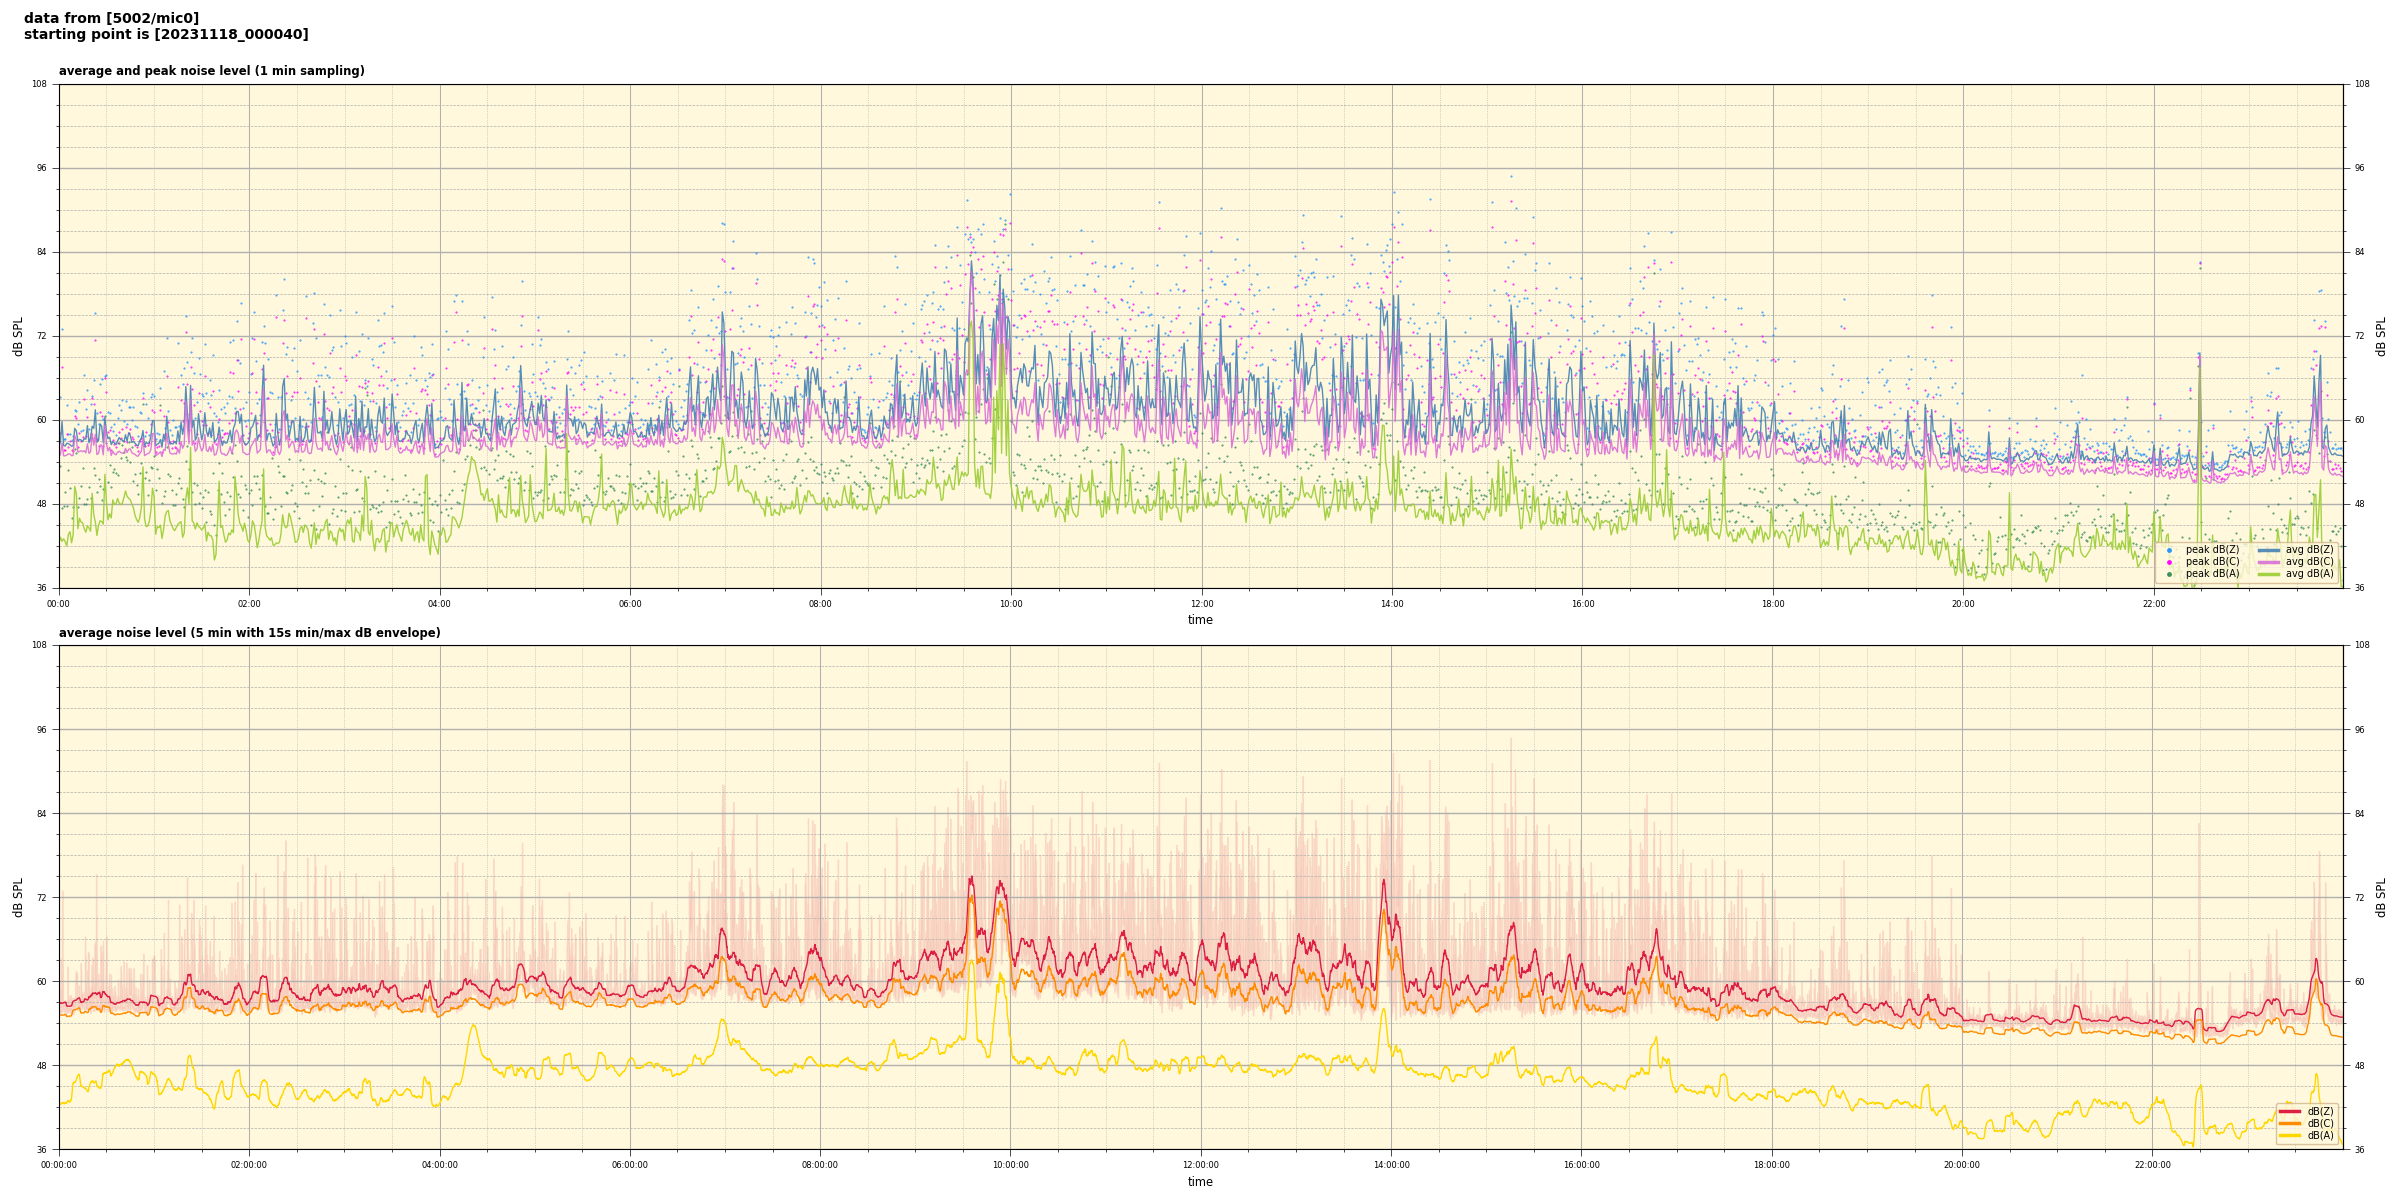Click left 'dB SPL' label of top chart
Viewport: 2400px width, 1200px height.
[x=18, y=336]
